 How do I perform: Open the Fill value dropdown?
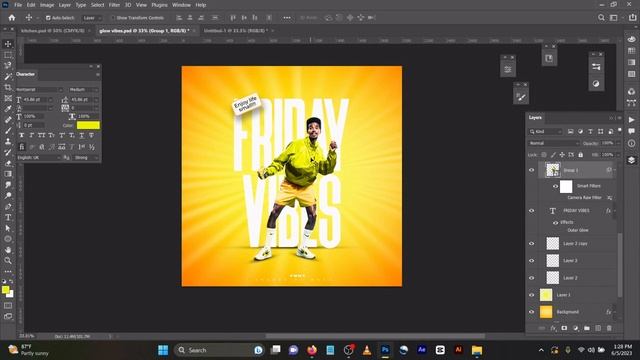(x=618, y=155)
